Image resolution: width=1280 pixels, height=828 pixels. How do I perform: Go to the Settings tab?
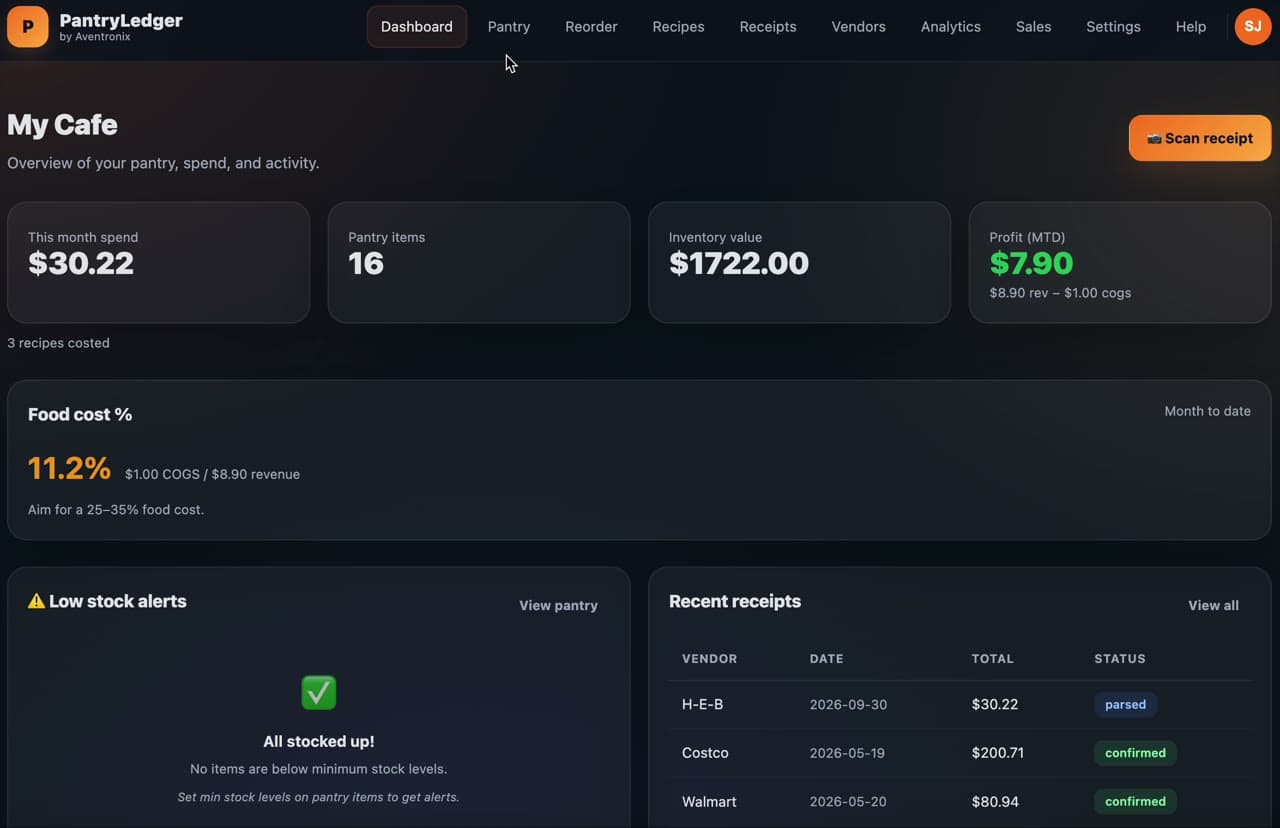coord(1113,27)
